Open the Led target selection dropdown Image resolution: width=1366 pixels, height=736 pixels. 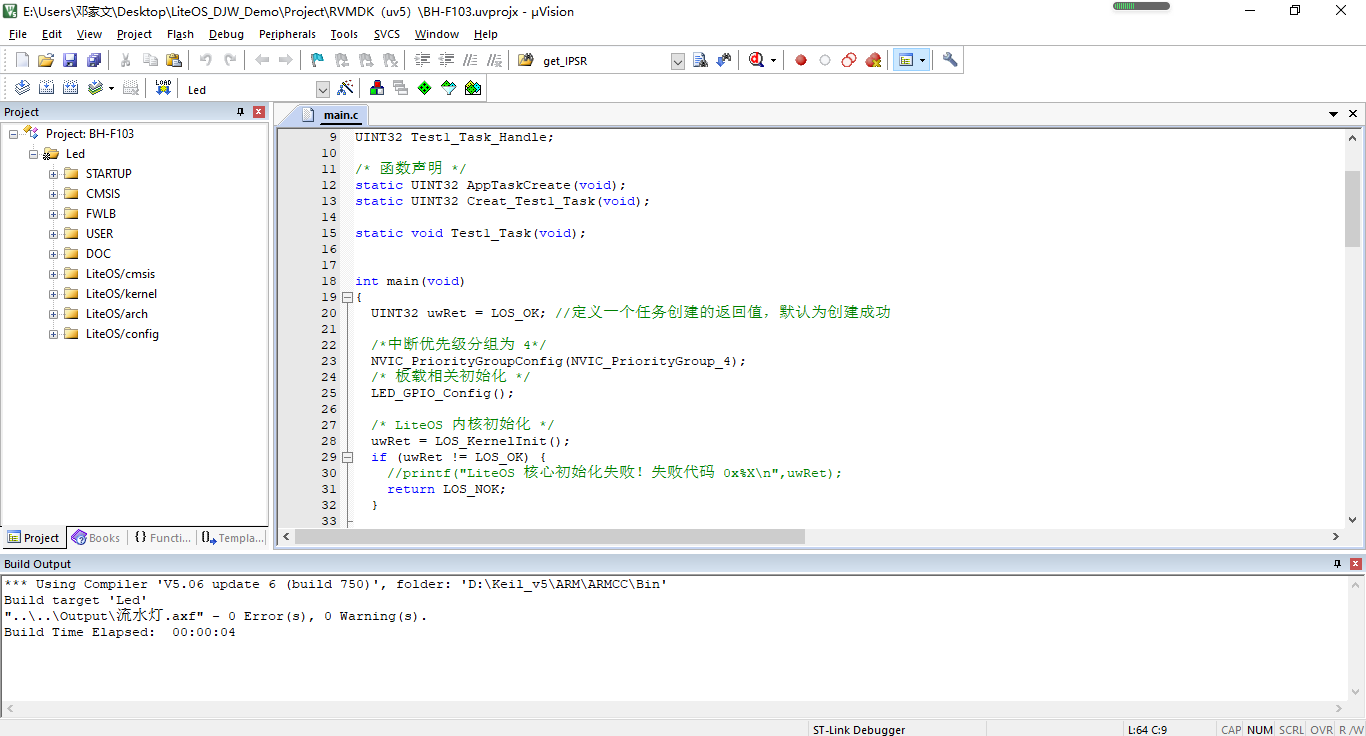coord(323,89)
